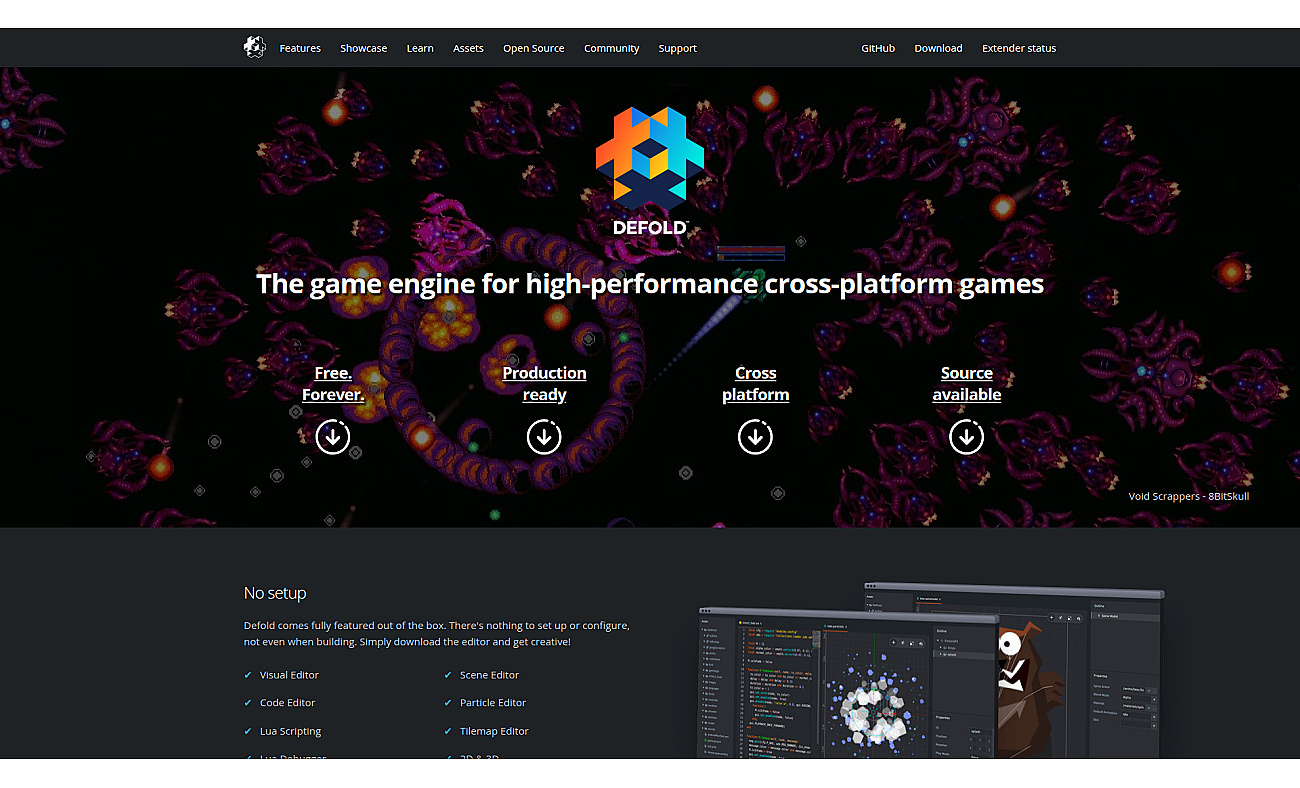Go to the Learn section

tap(420, 48)
